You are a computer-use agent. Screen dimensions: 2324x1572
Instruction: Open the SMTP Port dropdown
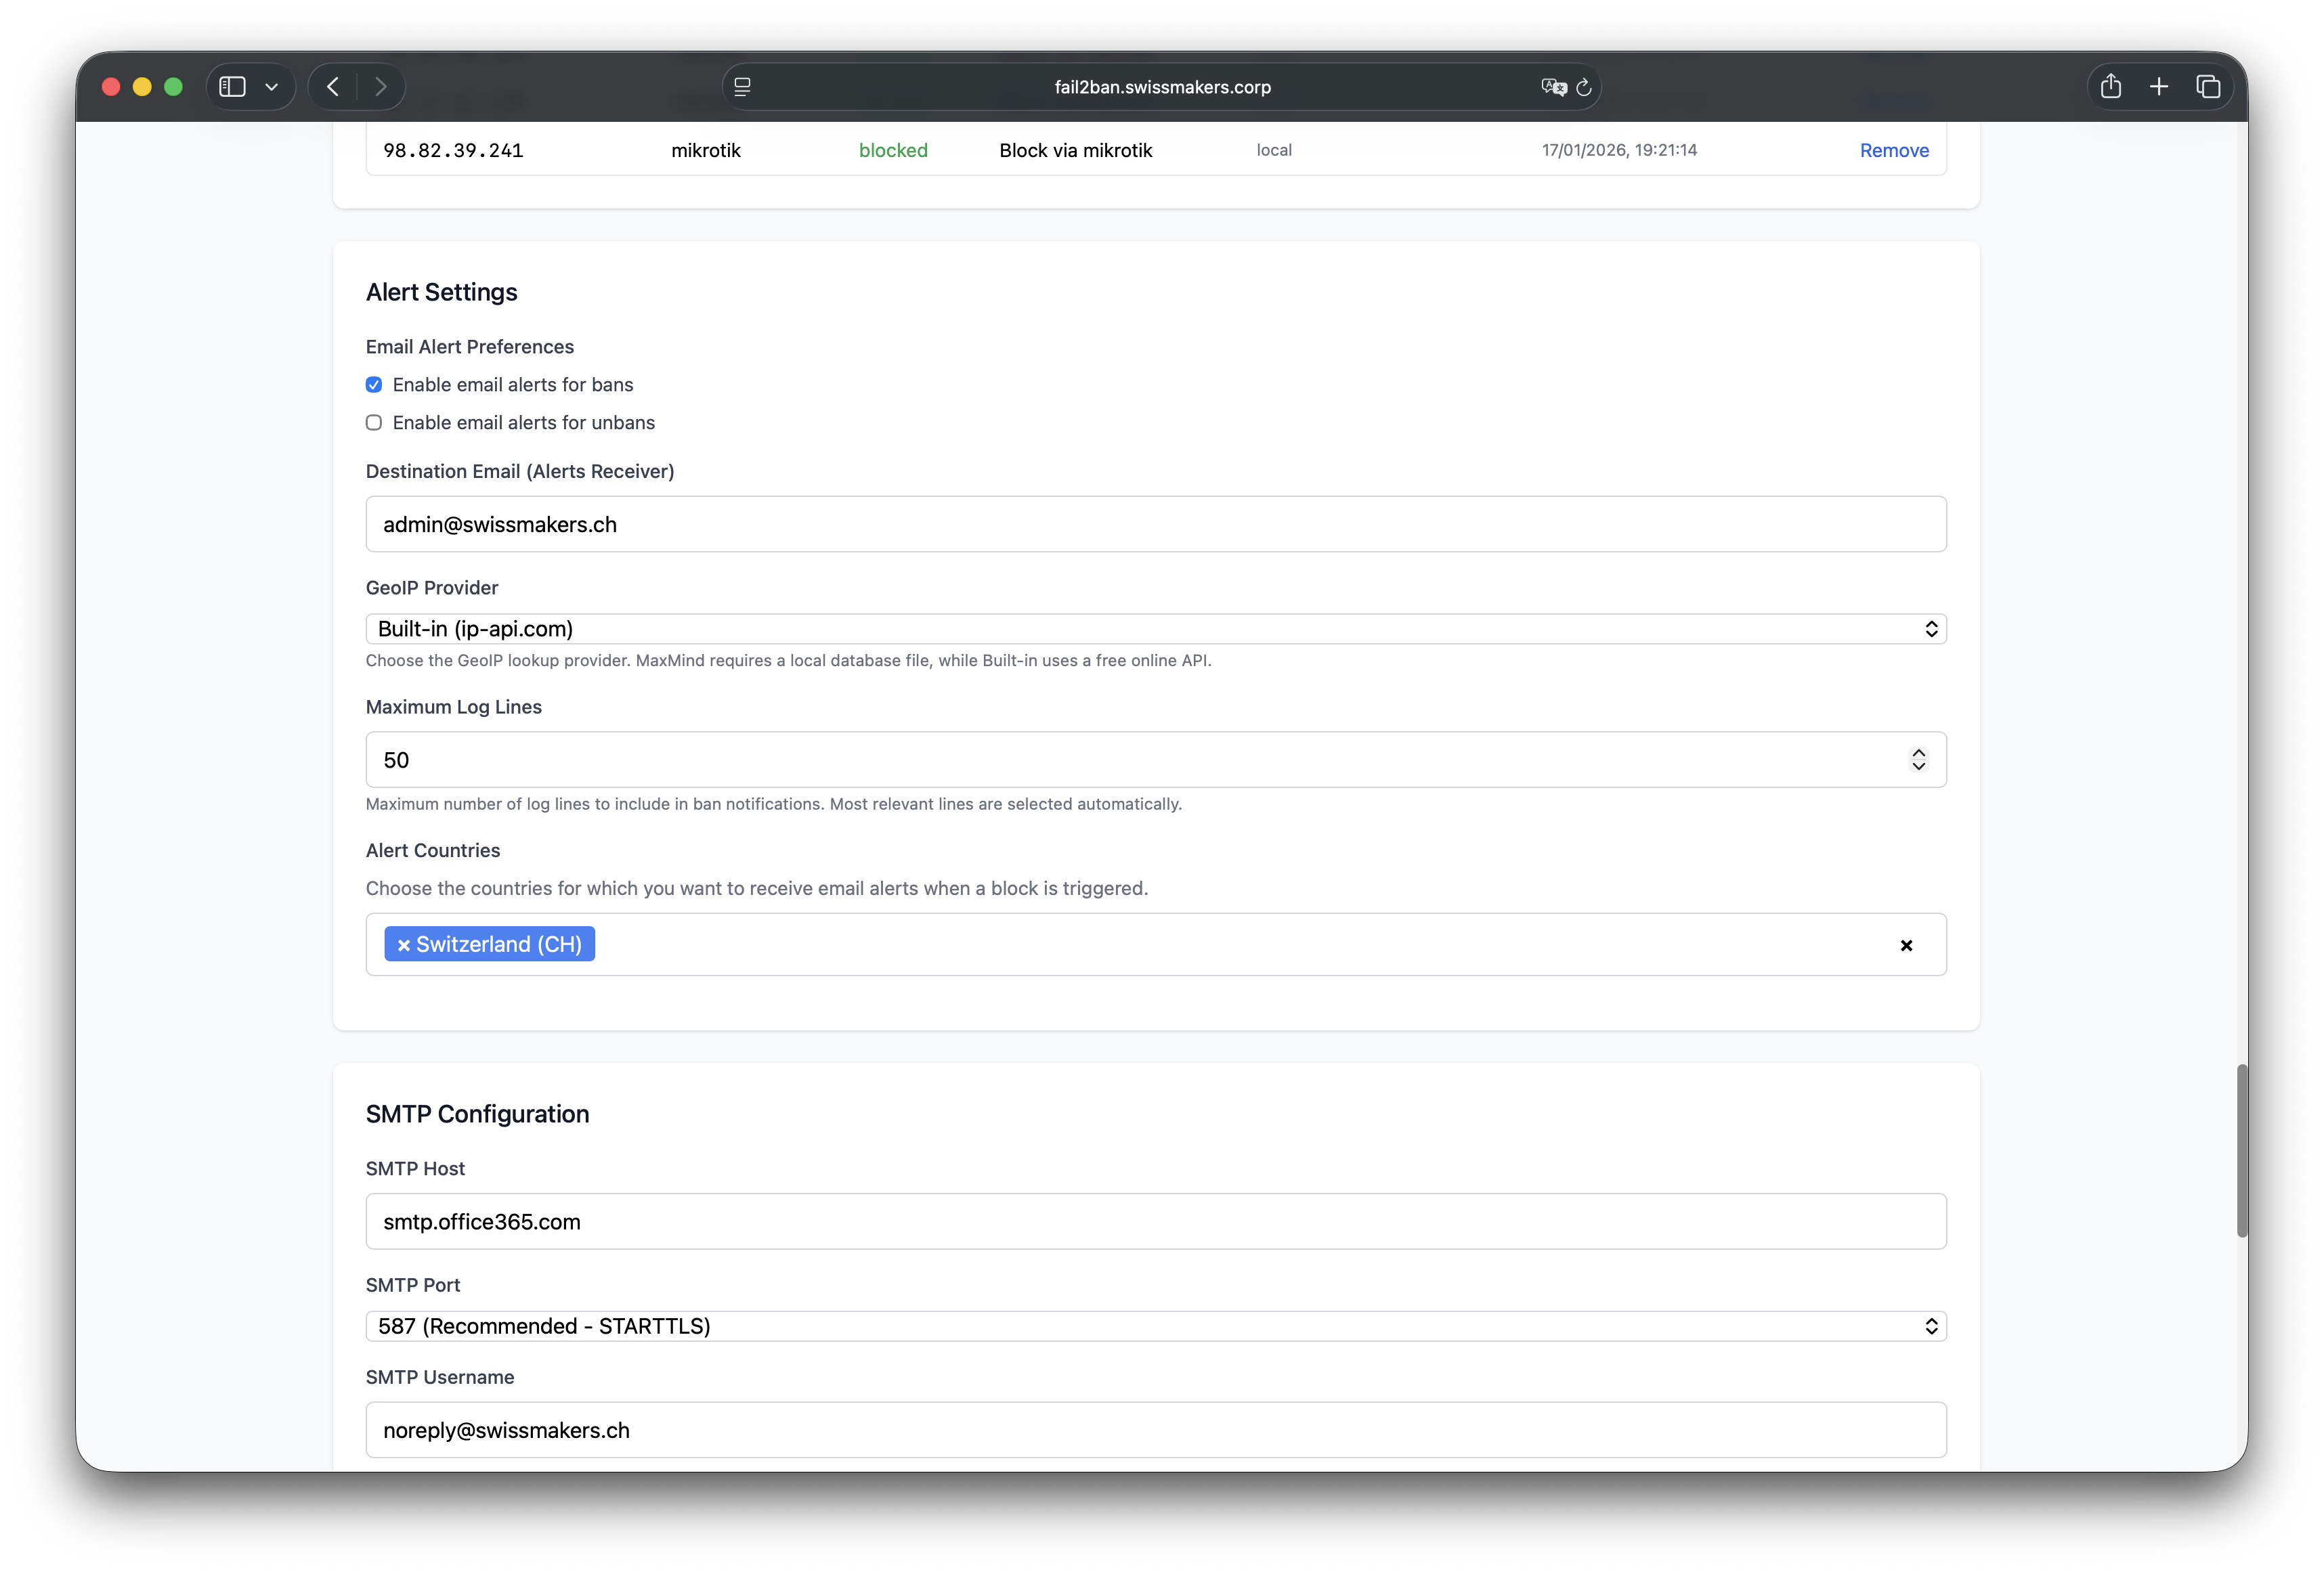1155,1326
